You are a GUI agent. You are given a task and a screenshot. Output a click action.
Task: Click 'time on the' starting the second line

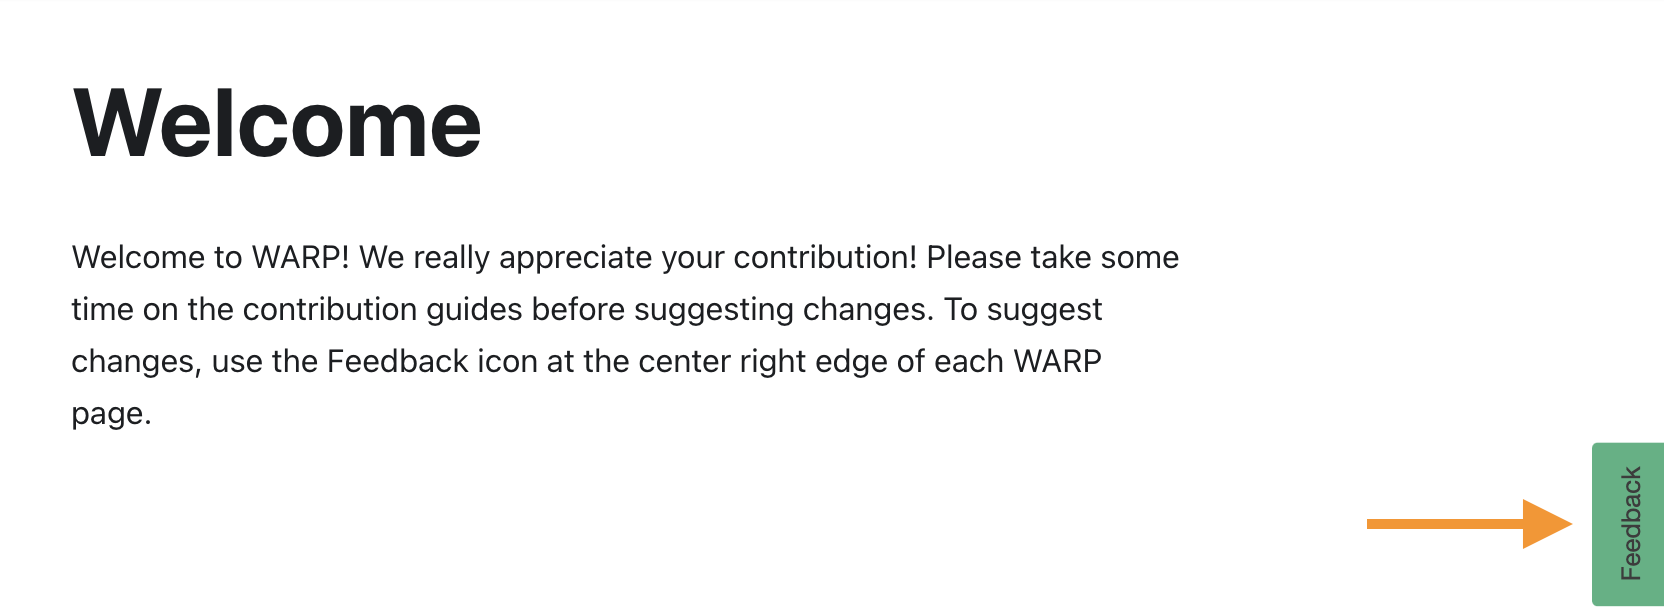(x=152, y=309)
